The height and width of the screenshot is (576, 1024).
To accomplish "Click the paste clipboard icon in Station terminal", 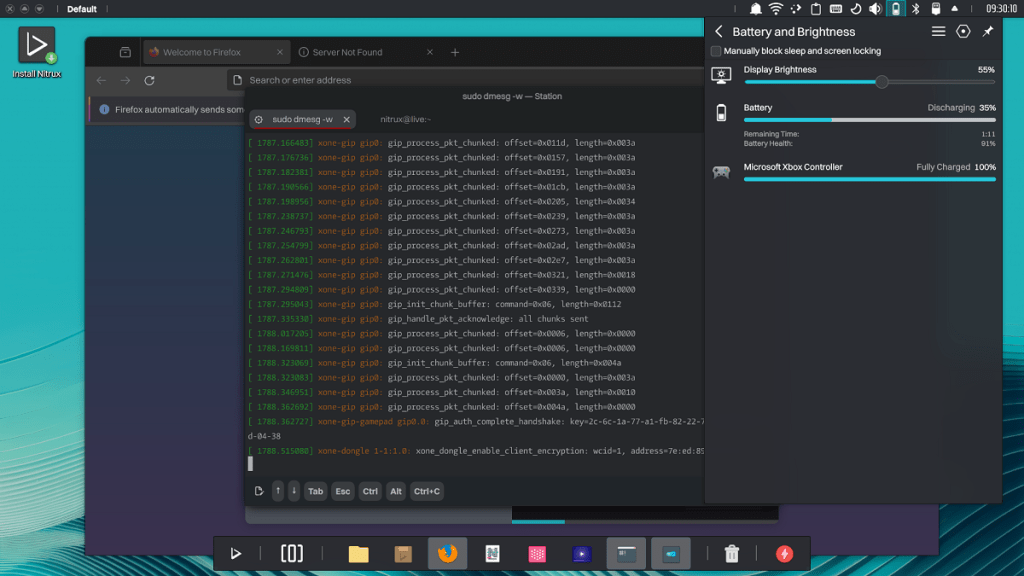I will [258, 491].
